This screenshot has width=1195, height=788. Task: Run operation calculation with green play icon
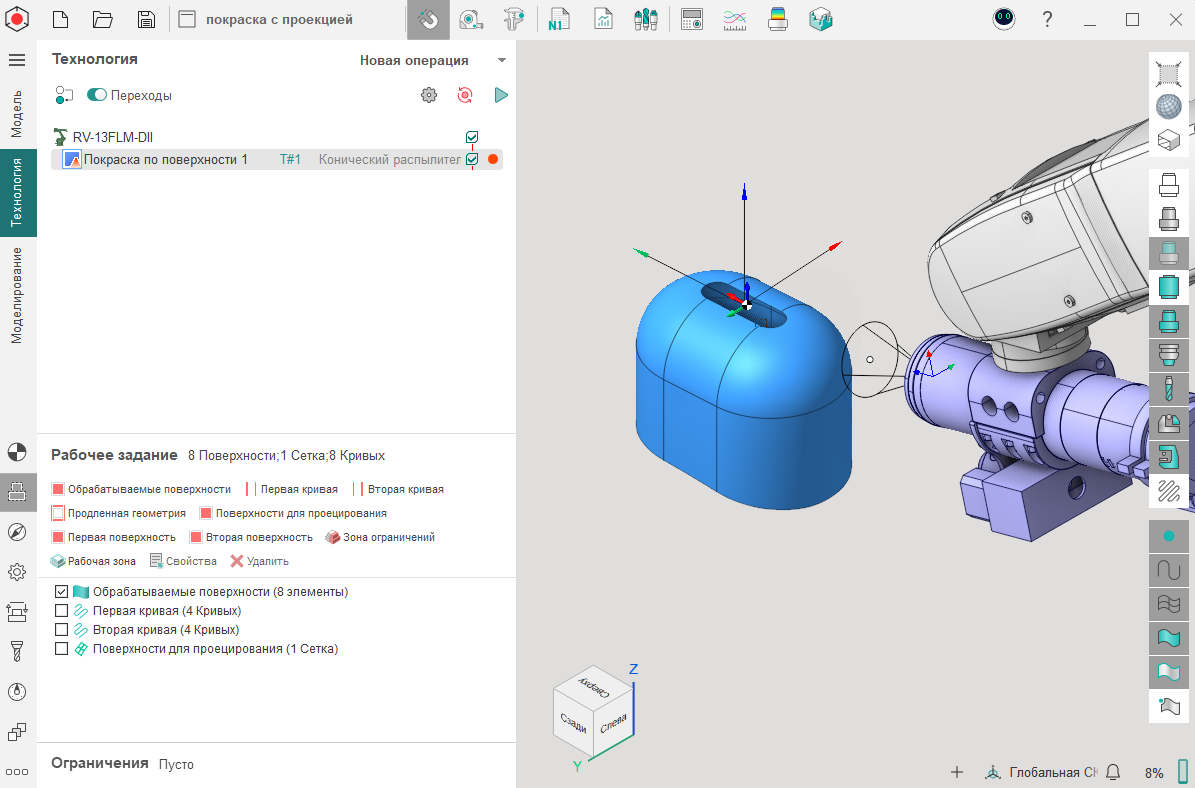pos(501,95)
